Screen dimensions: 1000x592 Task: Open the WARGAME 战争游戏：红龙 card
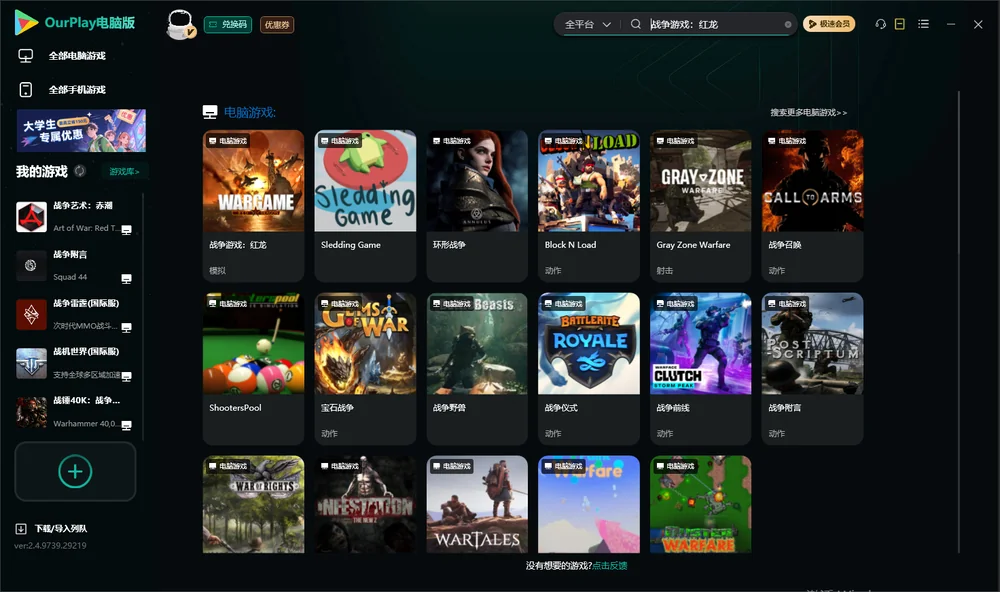(x=253, y=205)
